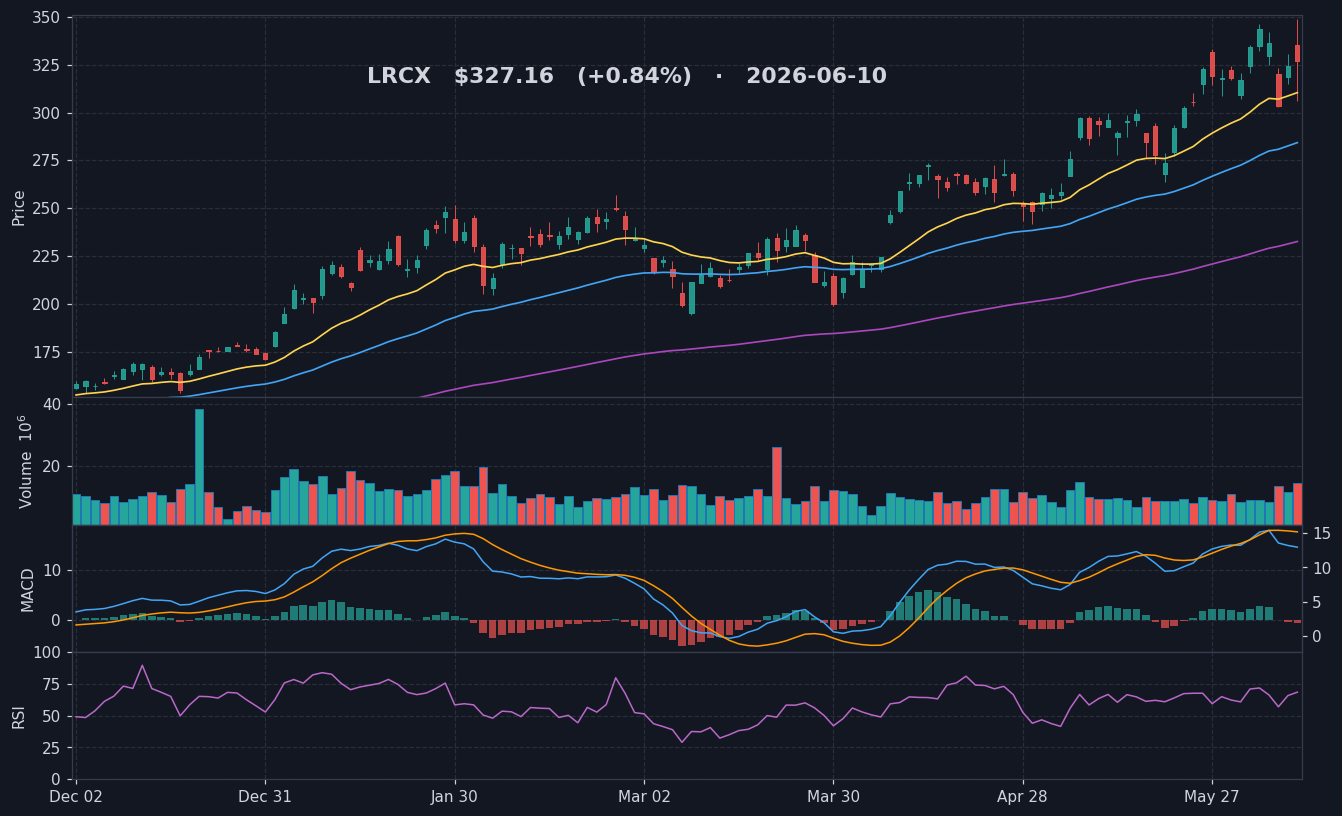Click the 20 volume tick label
The width and height of the screenshot is (1342, 816).
point(51,466)
